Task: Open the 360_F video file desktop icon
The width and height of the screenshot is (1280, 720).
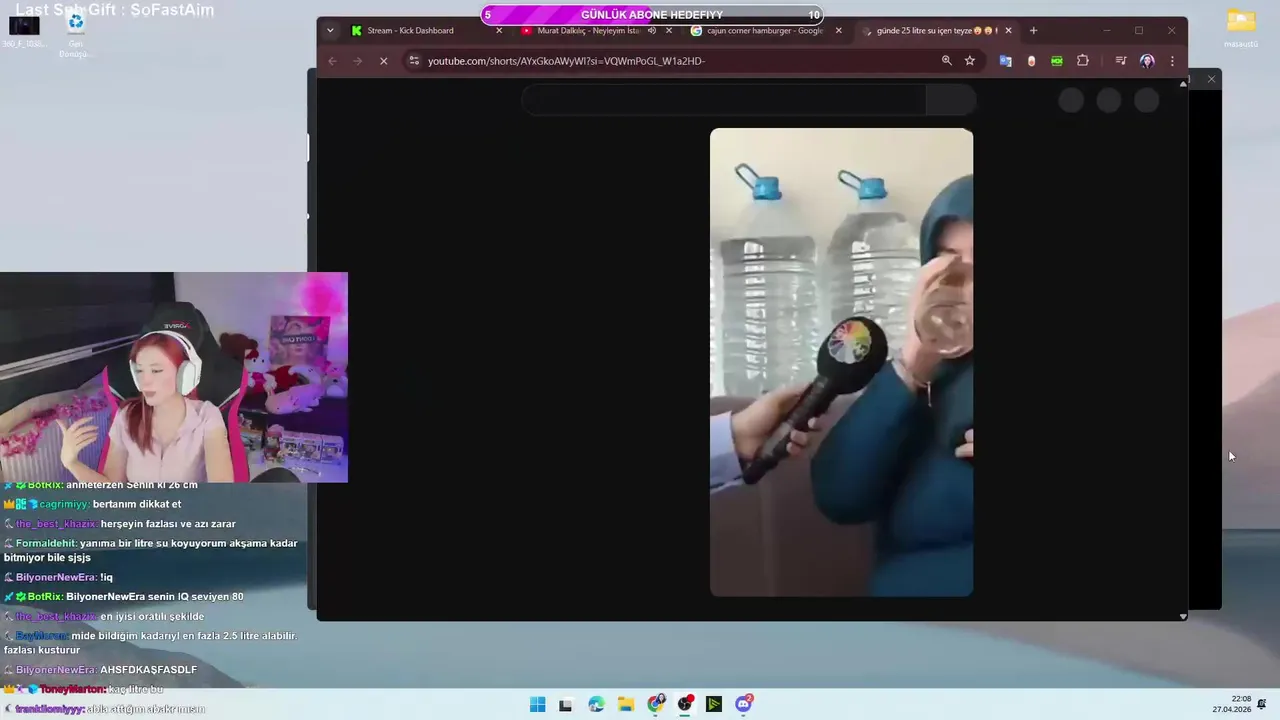Action: [x=24, y=30]
